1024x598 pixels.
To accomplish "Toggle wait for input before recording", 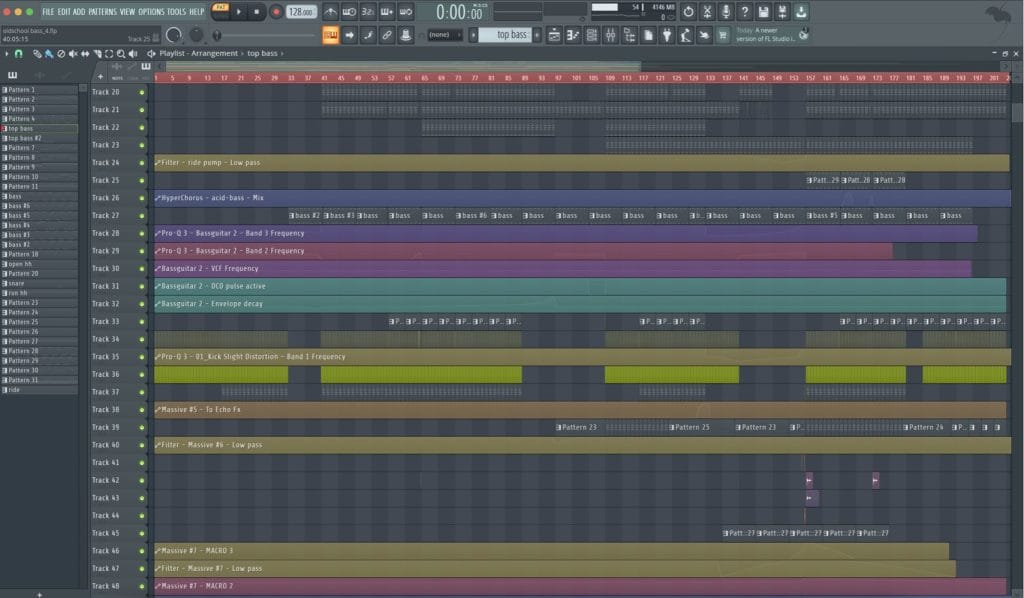I will [x=349, y=12].
